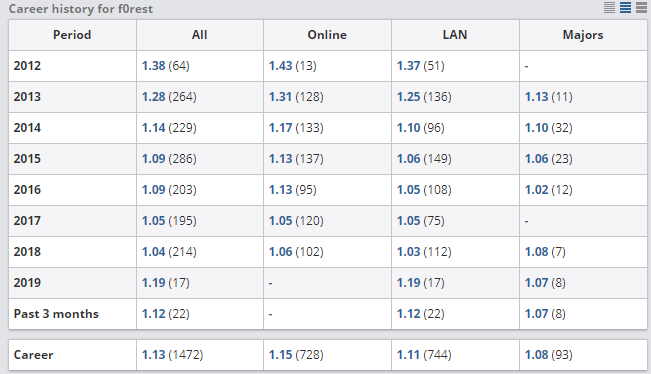Open the 2015 Majors rating 1.06
Viewport: 651px width, 374px height.
(536, 159)
